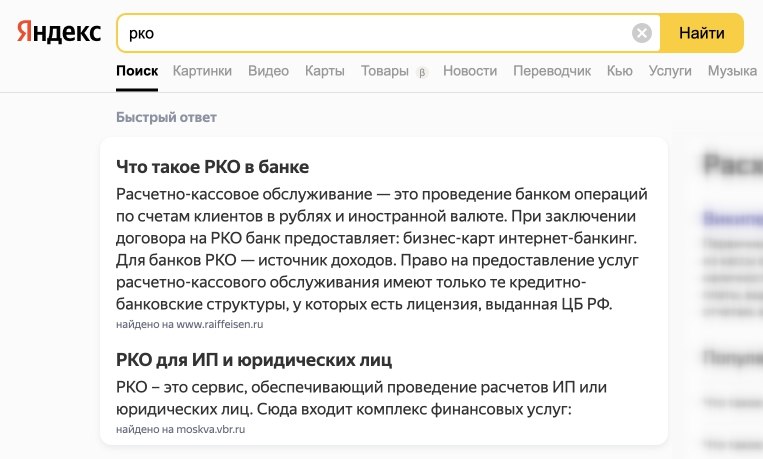Switch to the Новости tab

470,71
